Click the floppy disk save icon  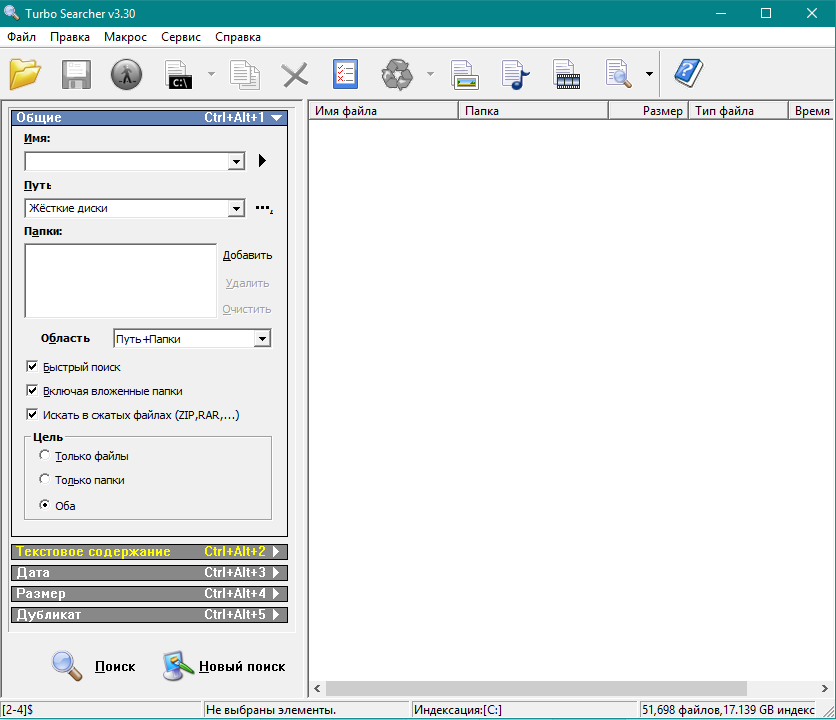coord(76,74)
